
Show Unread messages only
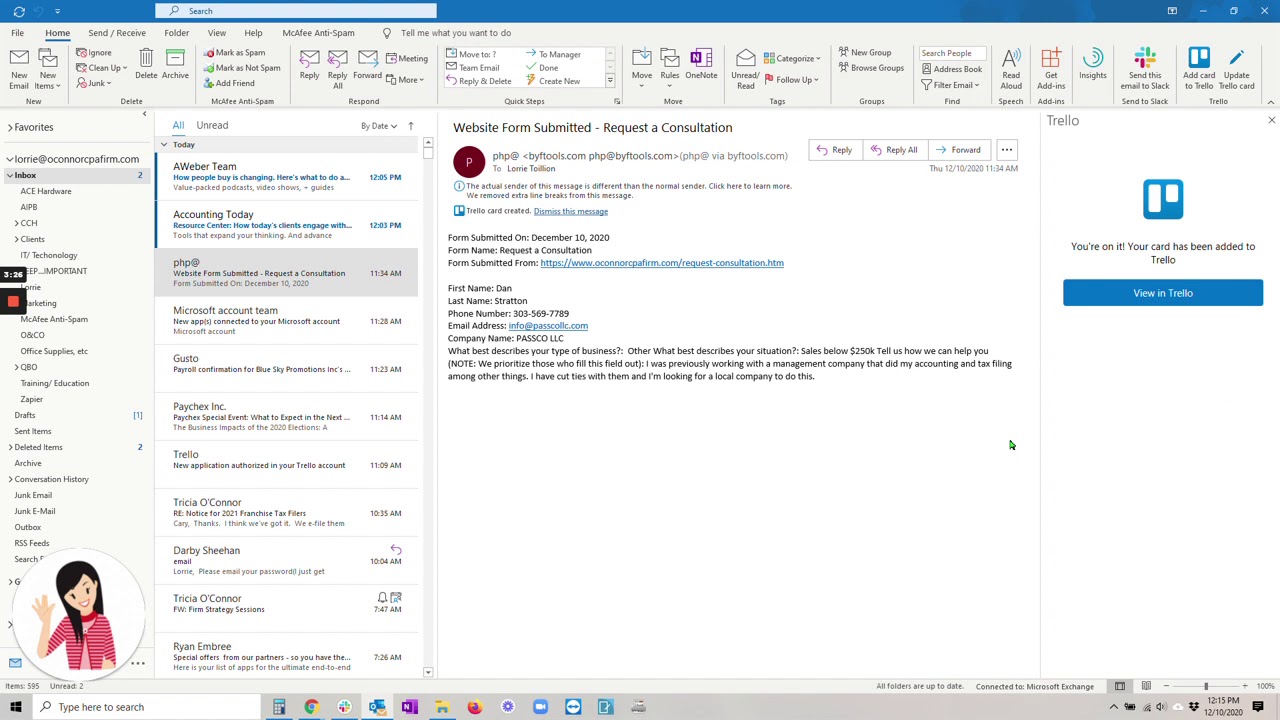click(212, 125)
